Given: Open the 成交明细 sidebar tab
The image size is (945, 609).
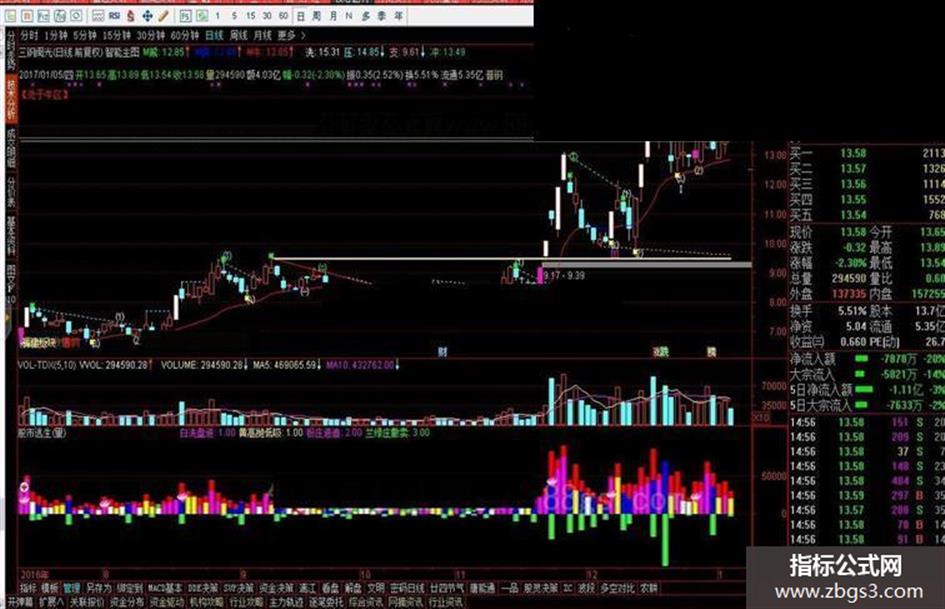Looking at the screenshot, I should pyautogui.click(x=11, y=148).
